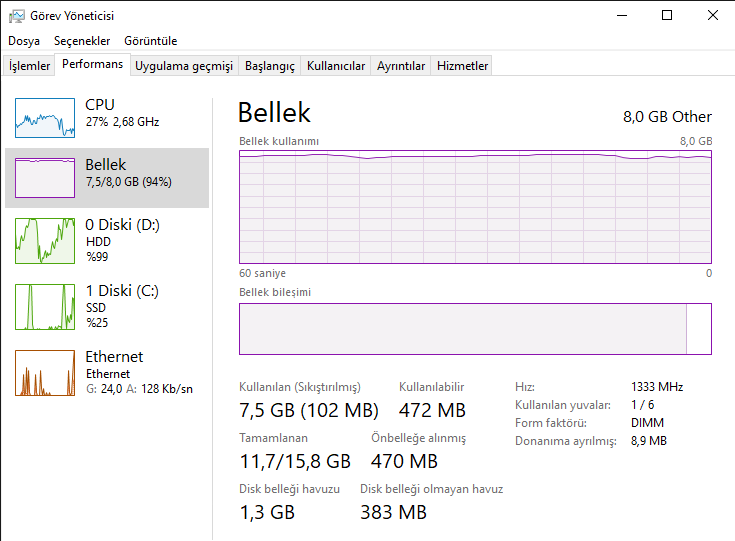
Task: Minimize the Görev Yöneticisi window
Action: (622, 15)
